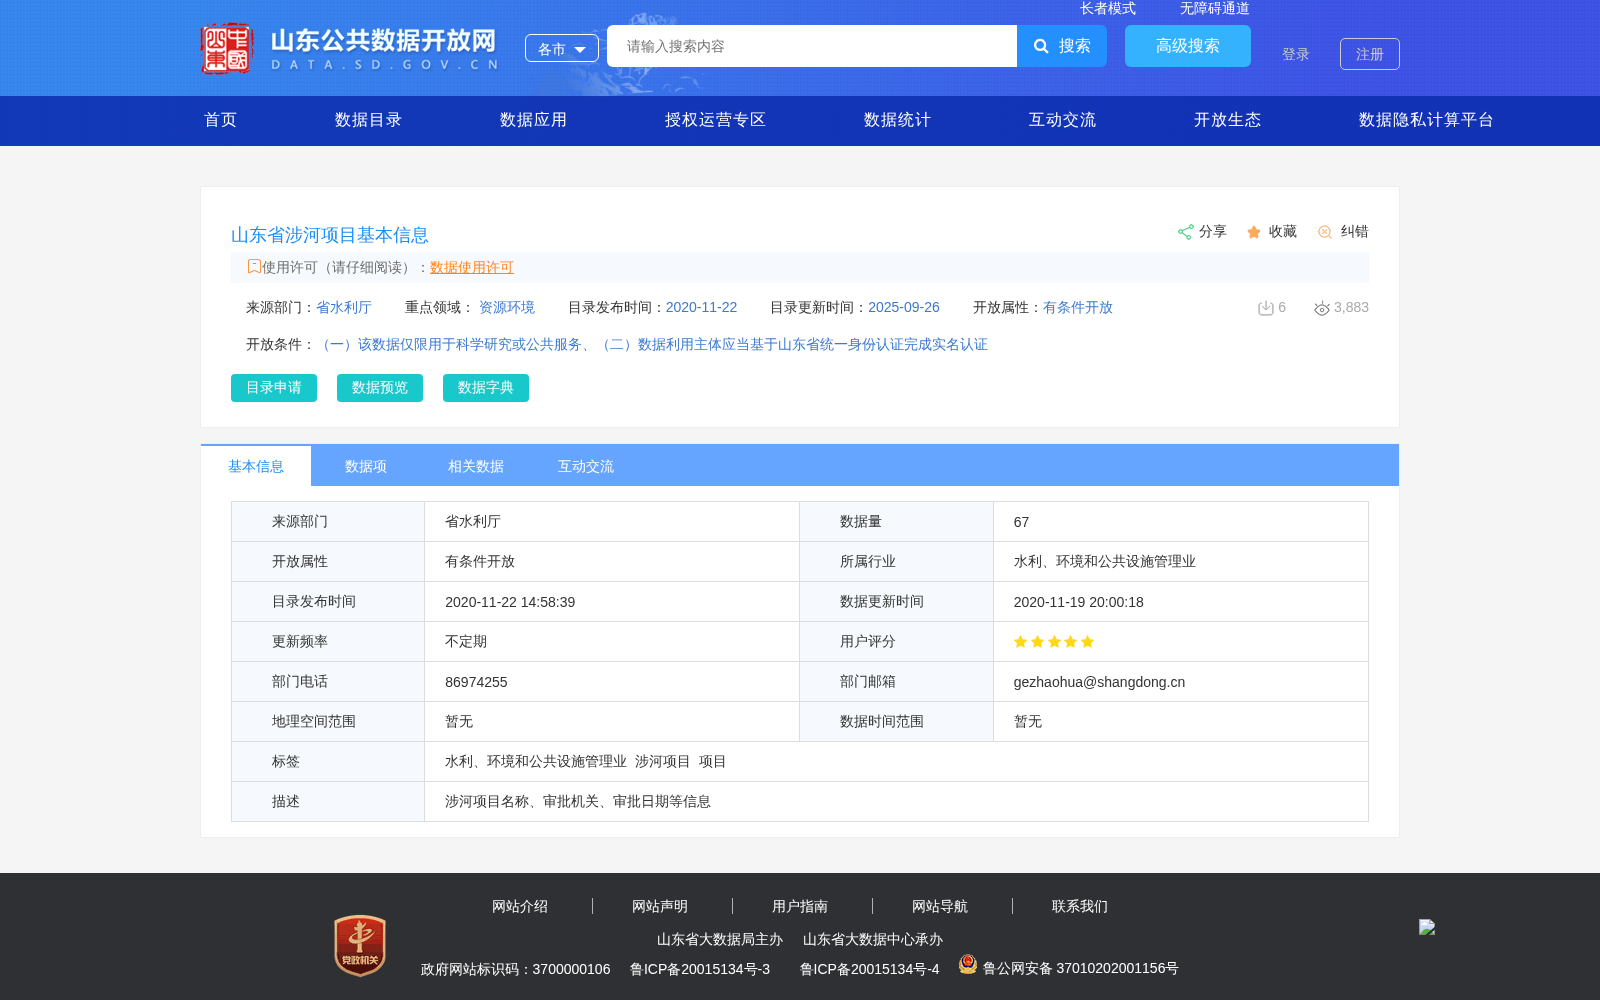Open the 用户指南 footer link

click(800, 906)
